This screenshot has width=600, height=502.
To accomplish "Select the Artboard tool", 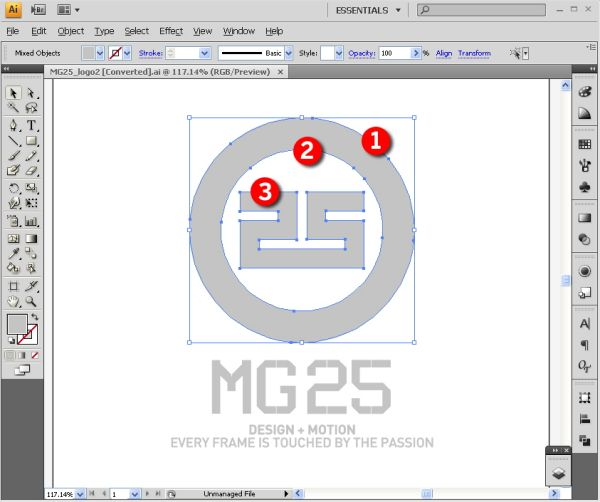I will [13, 286].
